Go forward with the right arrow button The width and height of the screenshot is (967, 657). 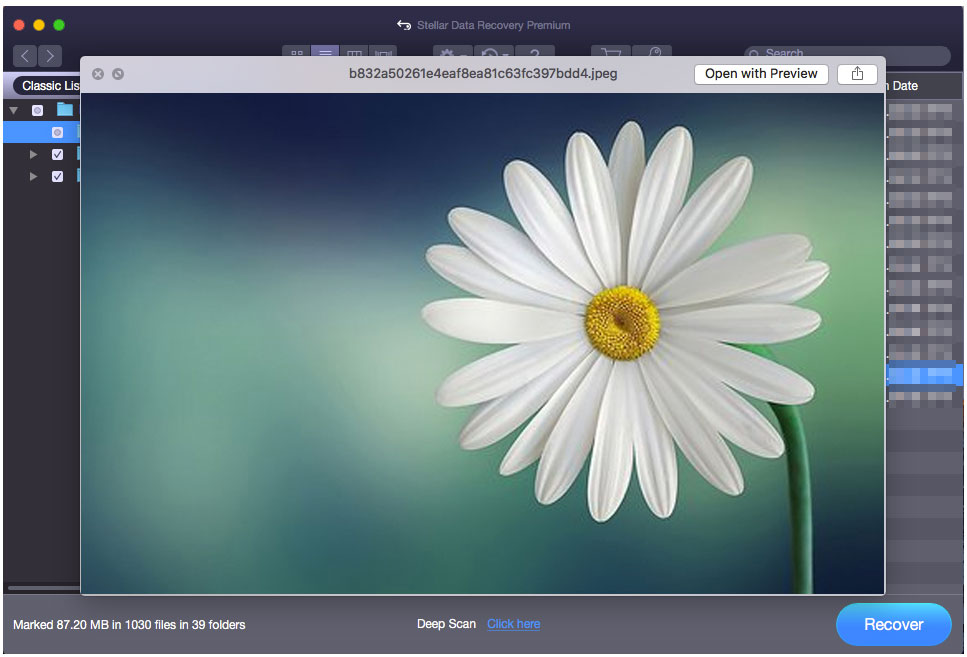(50, 56)
